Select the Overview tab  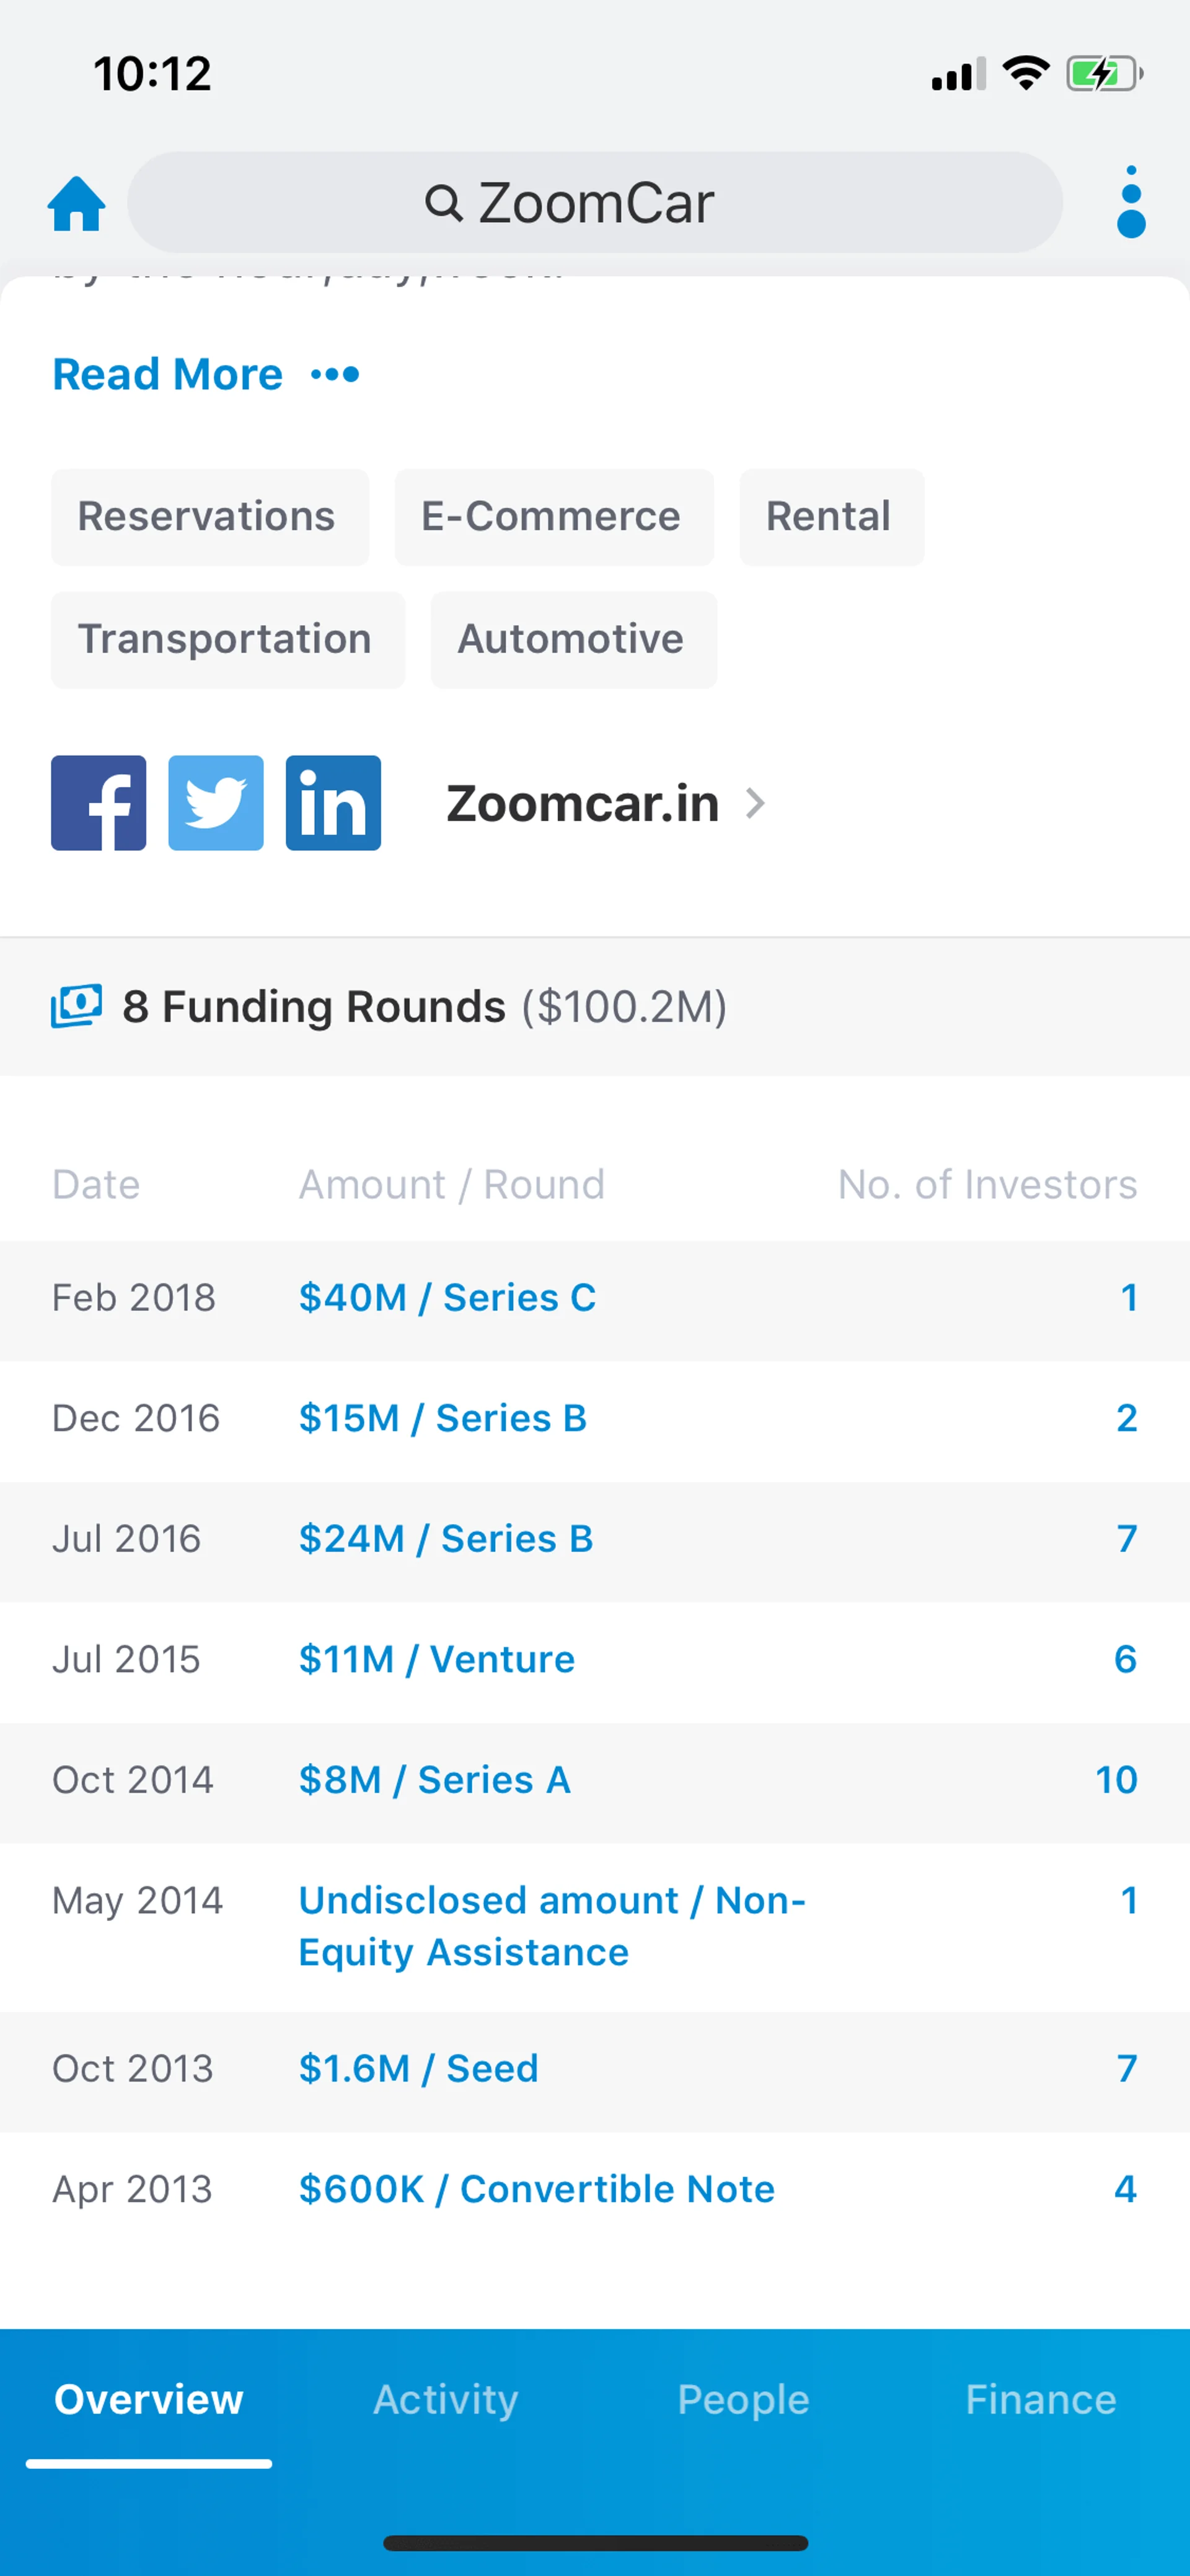149,2400
